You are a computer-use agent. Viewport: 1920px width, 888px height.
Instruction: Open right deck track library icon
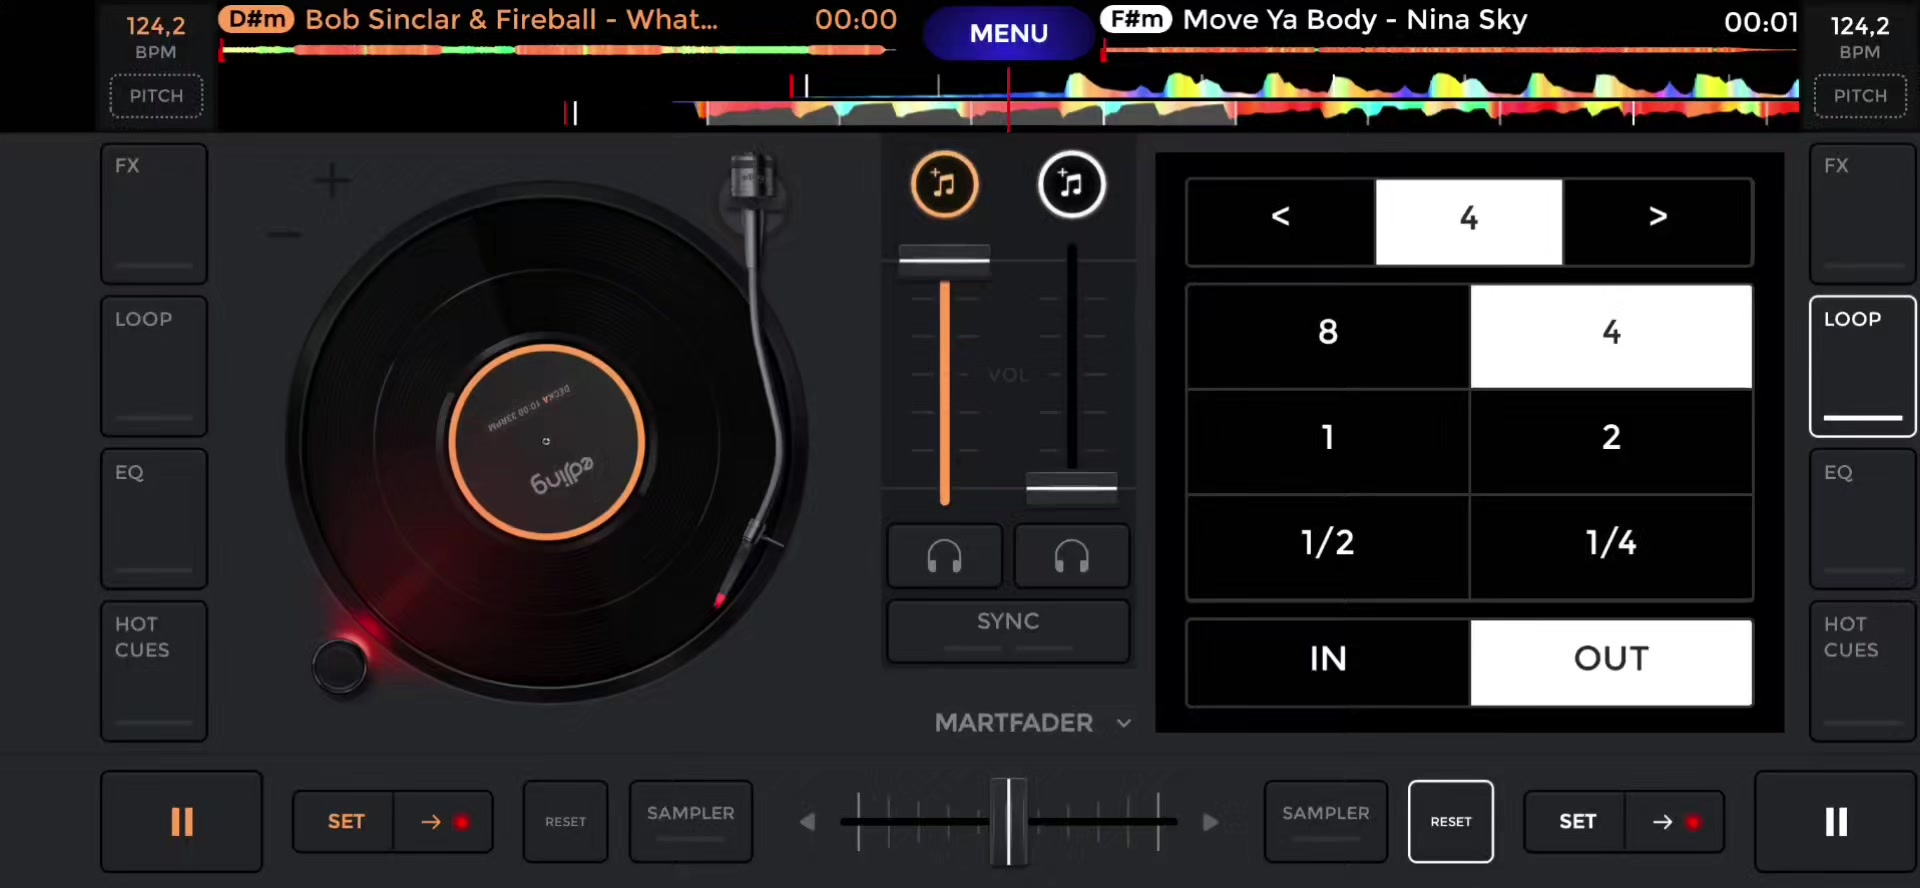1071,184
